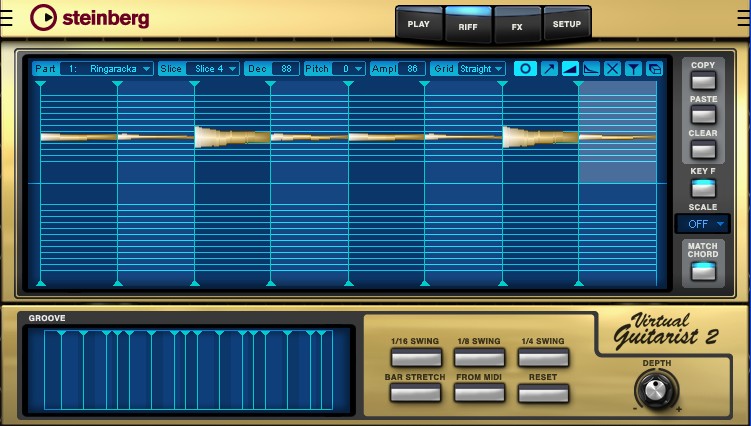Apply 1/8 SWING to the groove
This screenshot has height=426, width=751.
click(479, 357)
